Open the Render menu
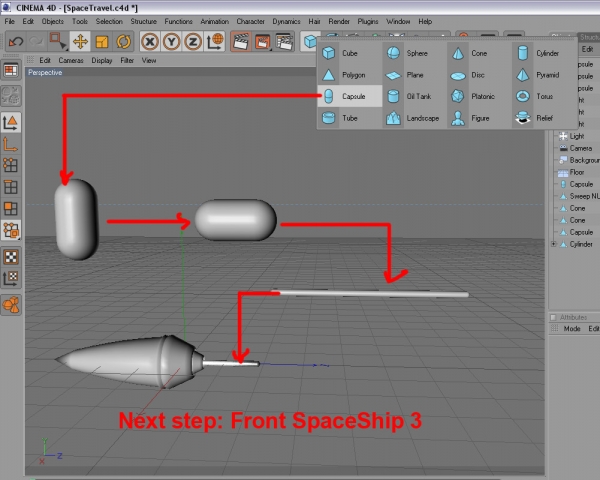600x480 pixels. pyautogui.click(x=339, y=21)
